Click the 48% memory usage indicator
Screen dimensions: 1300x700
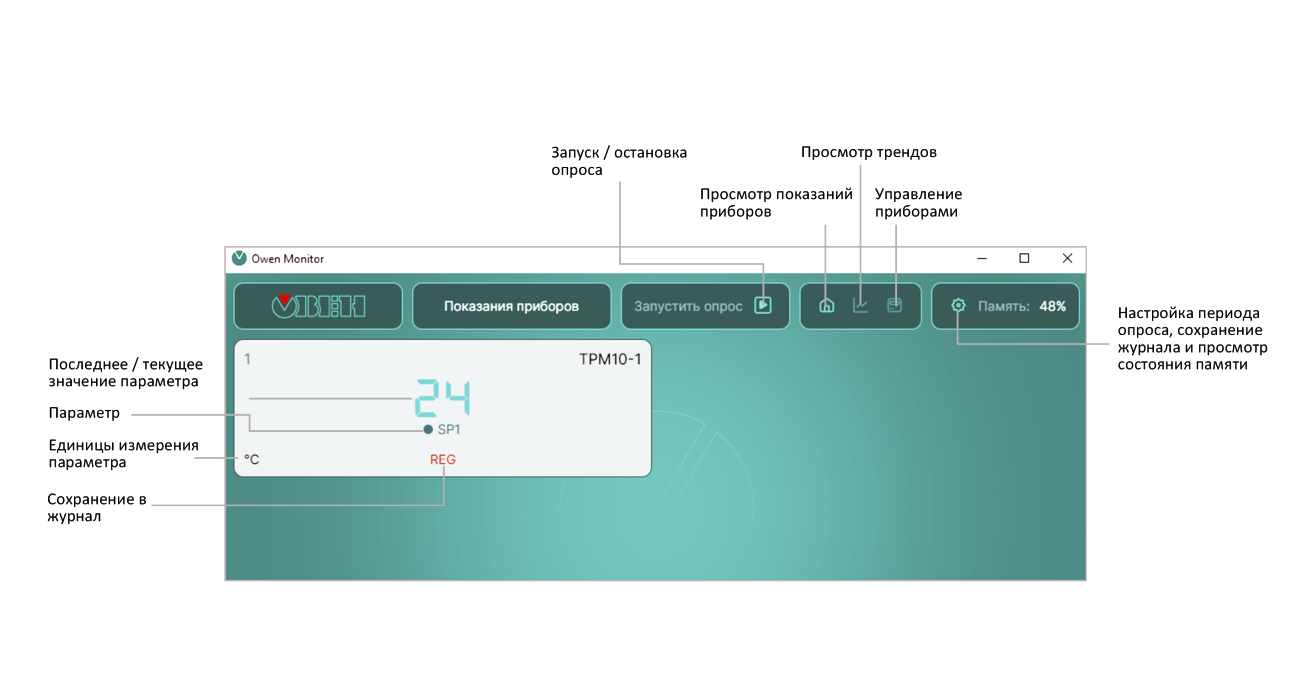(1053, 306)
